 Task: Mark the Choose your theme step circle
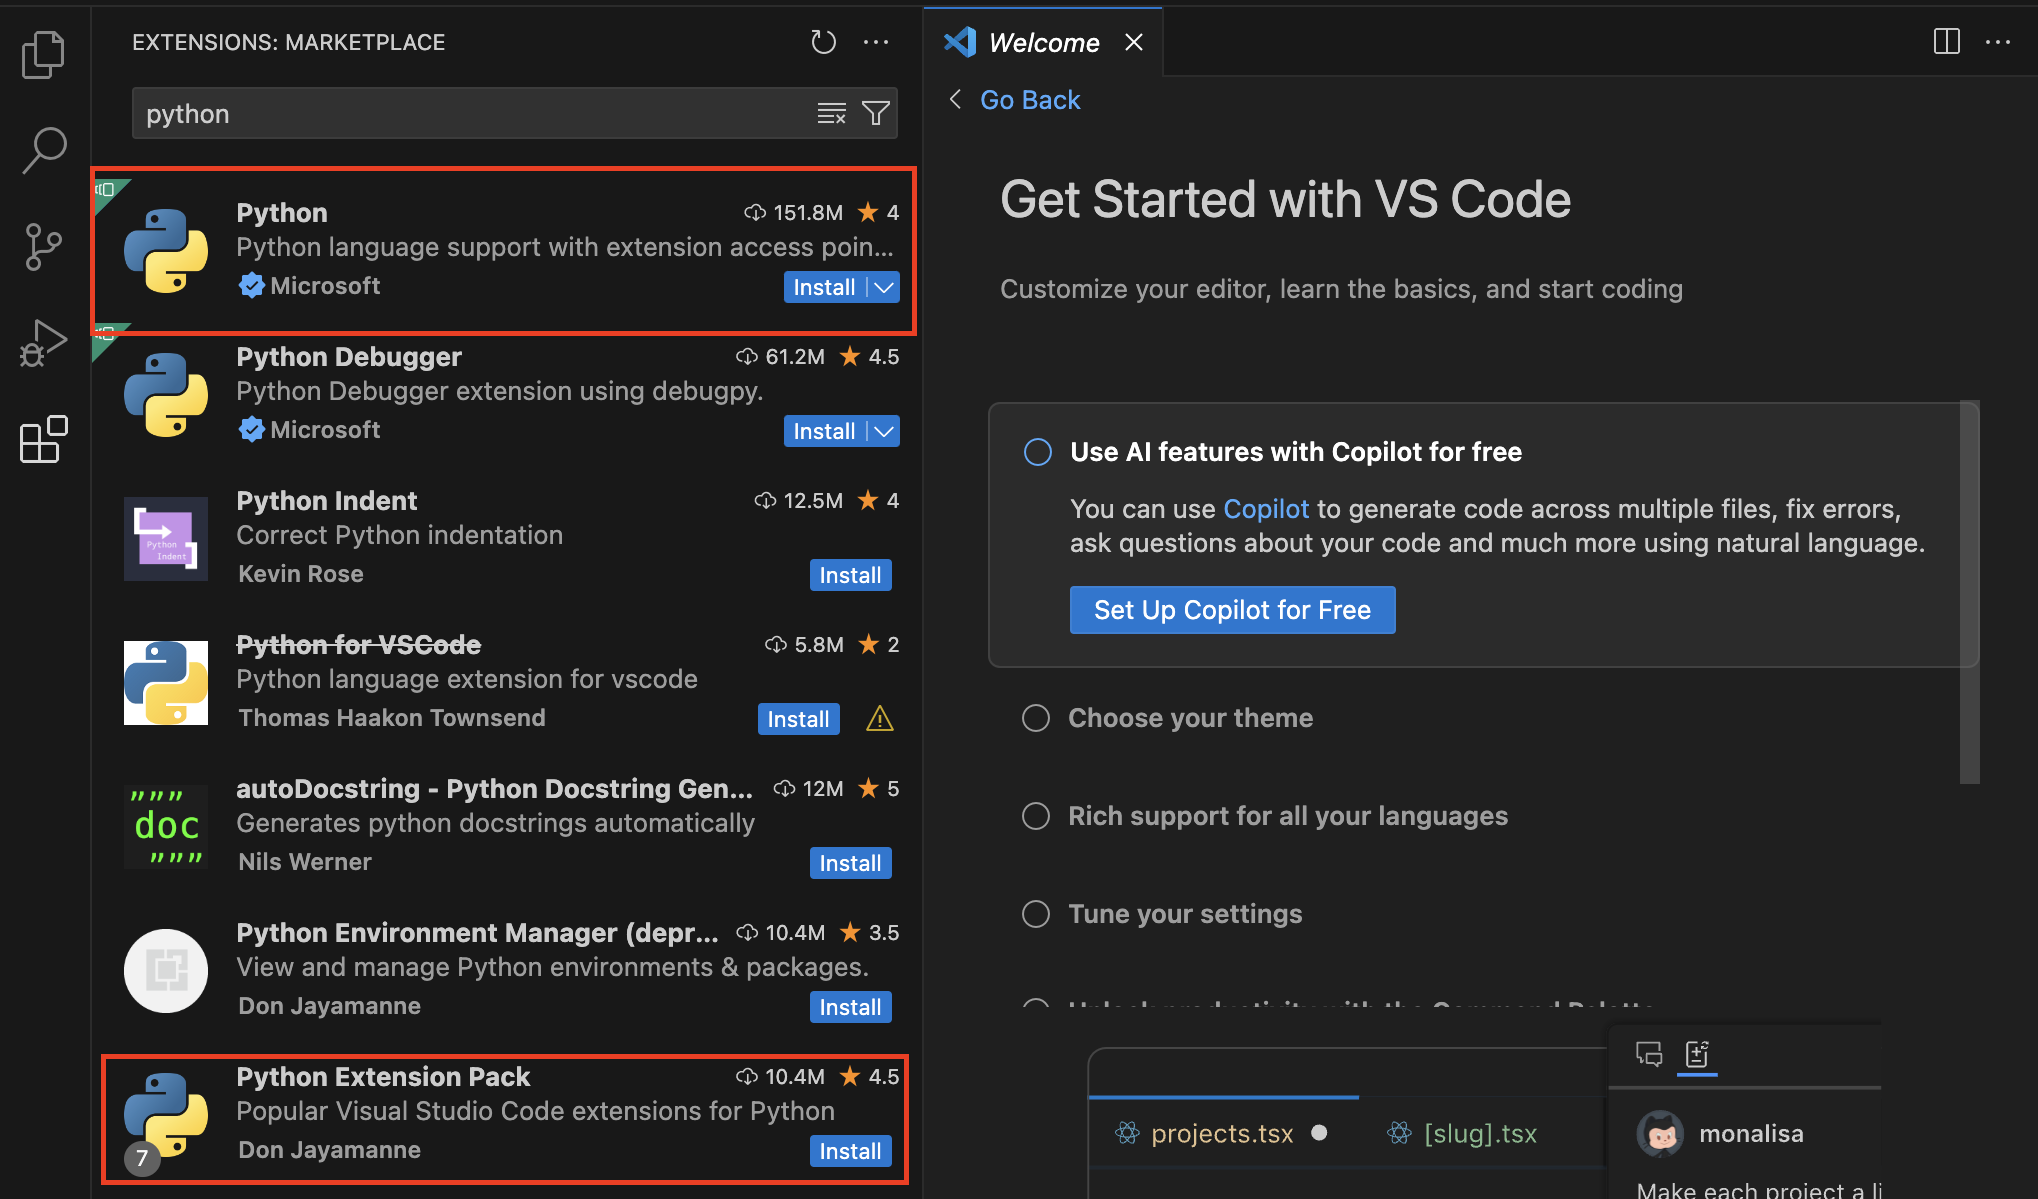pyautogui.click(x=1036, y=718)
